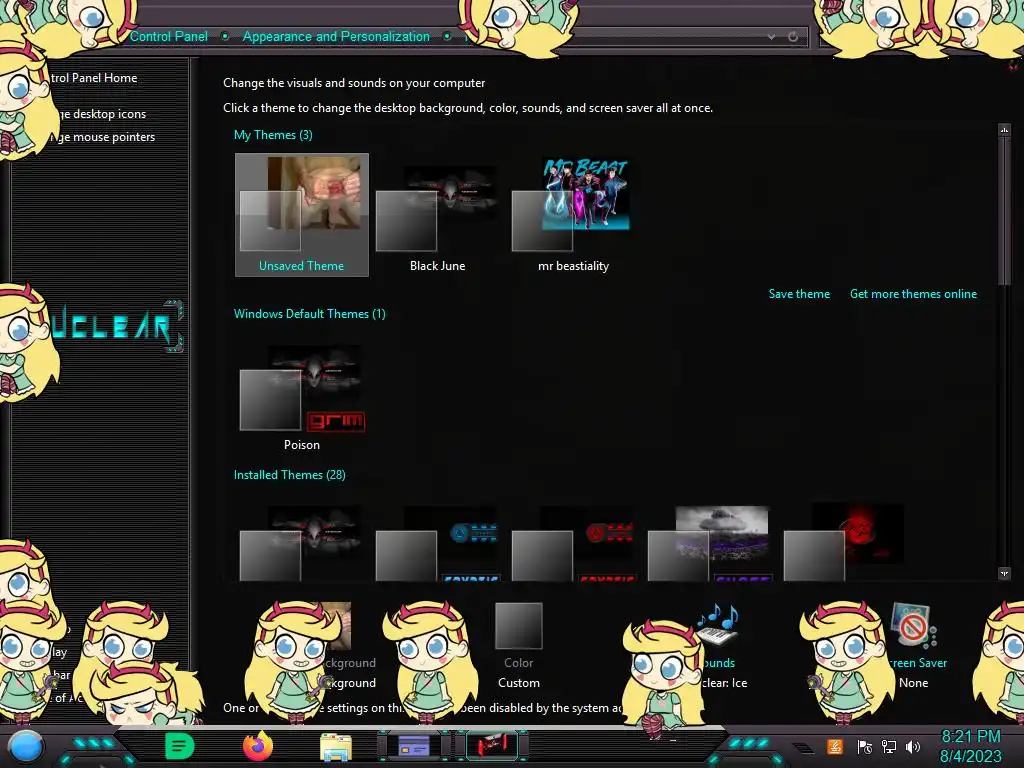This screenshot has width=1024, height=768.
Task: Open Change desktop icons link
Action: click(x=101, y=114)
